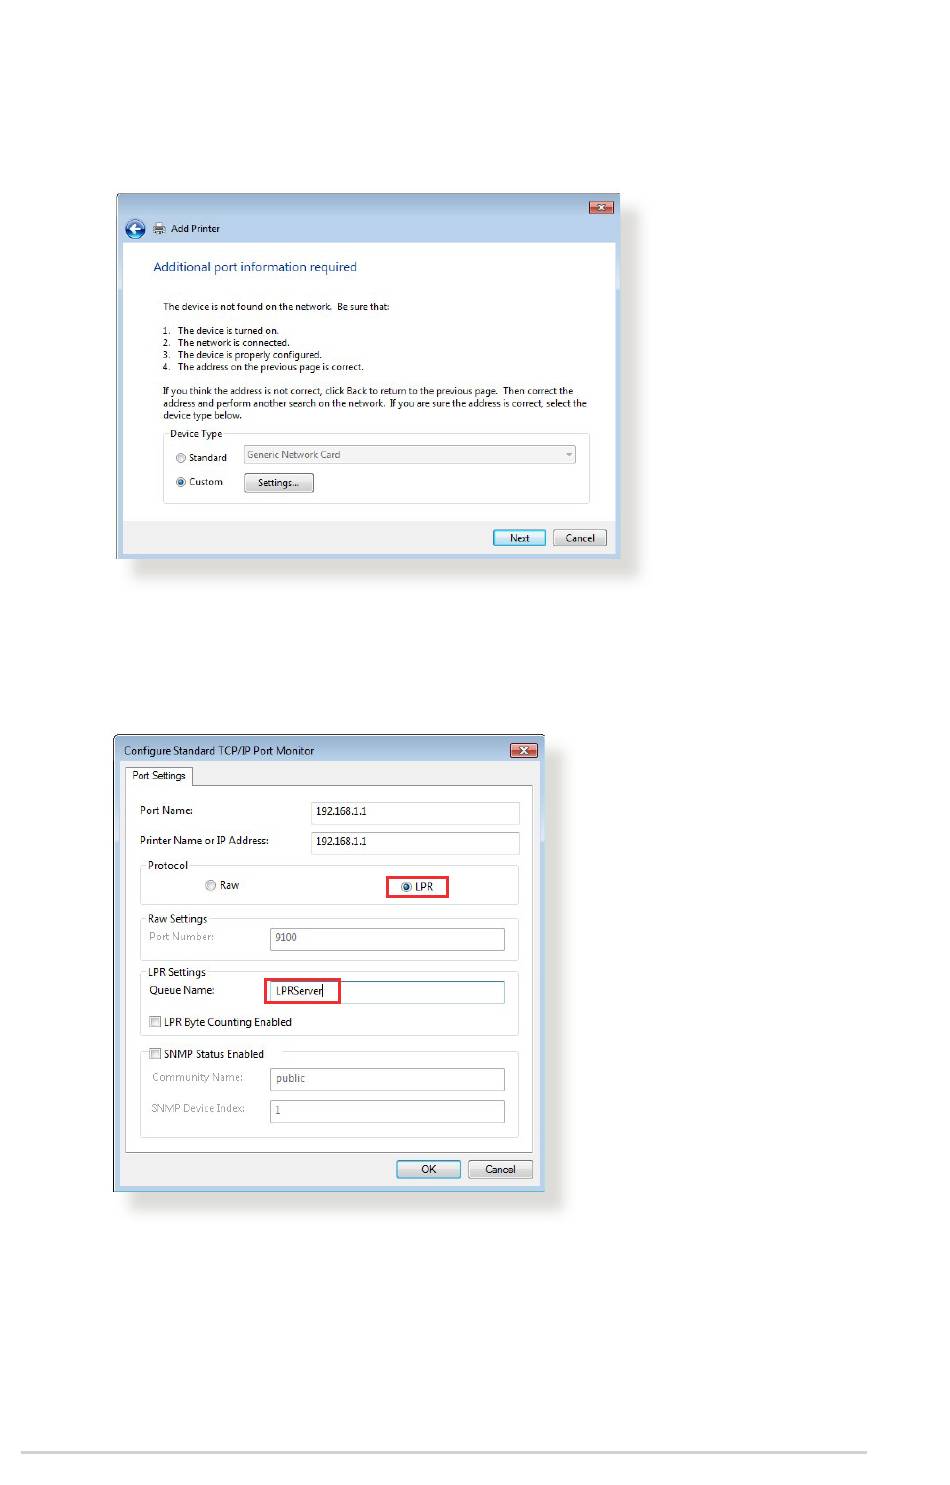Viewport: 950px width, 1485px height.
Task: Click the Printer Name or IP Address field
Action: 415,842
